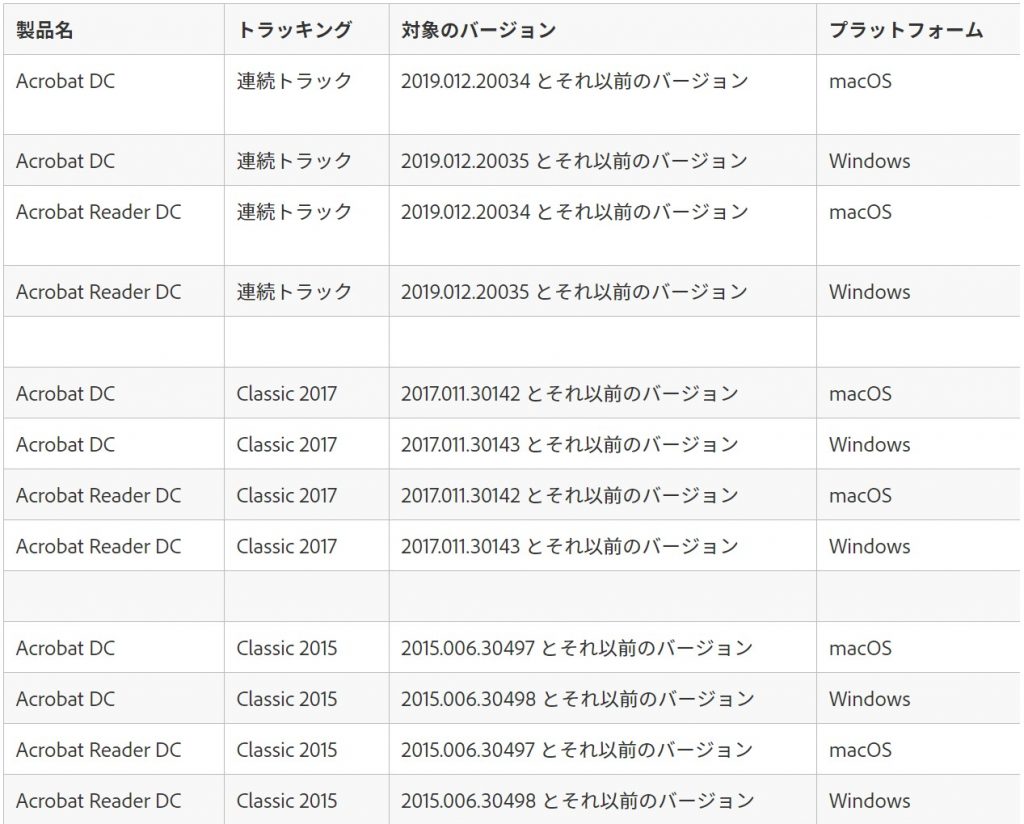Click version 2017.011.30142 in the Acrobat DC row
This screenshot has width=1024, height=824.
pos(460,393)
